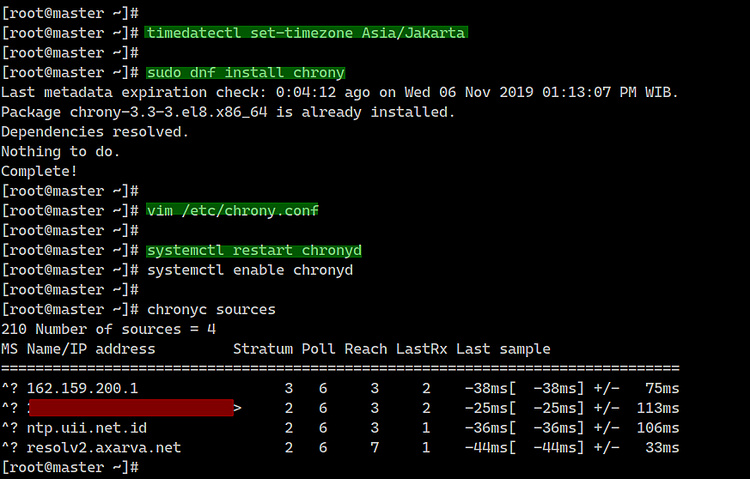Click the highlighted sudo dnf install chrony command
Screen dimensions: 750x479
pos(245,73)
